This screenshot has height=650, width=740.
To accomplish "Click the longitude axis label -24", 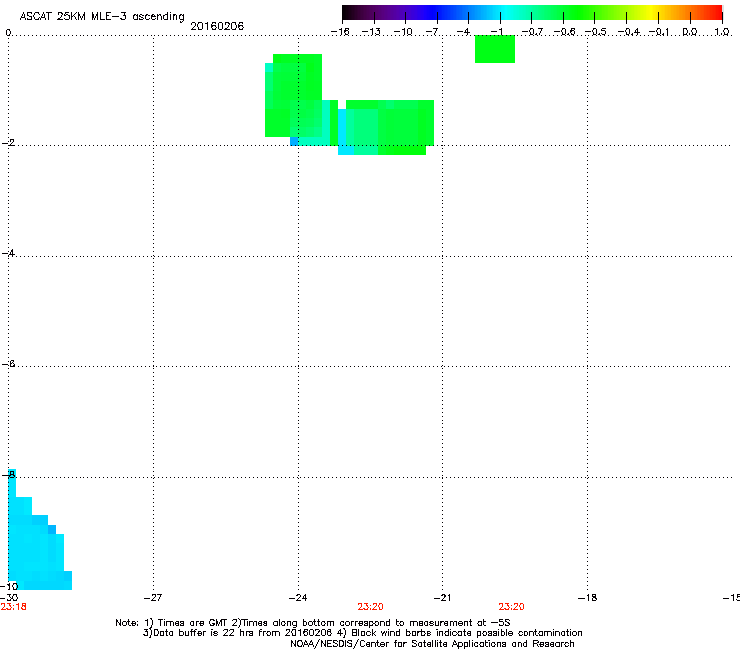I will 298,598.
